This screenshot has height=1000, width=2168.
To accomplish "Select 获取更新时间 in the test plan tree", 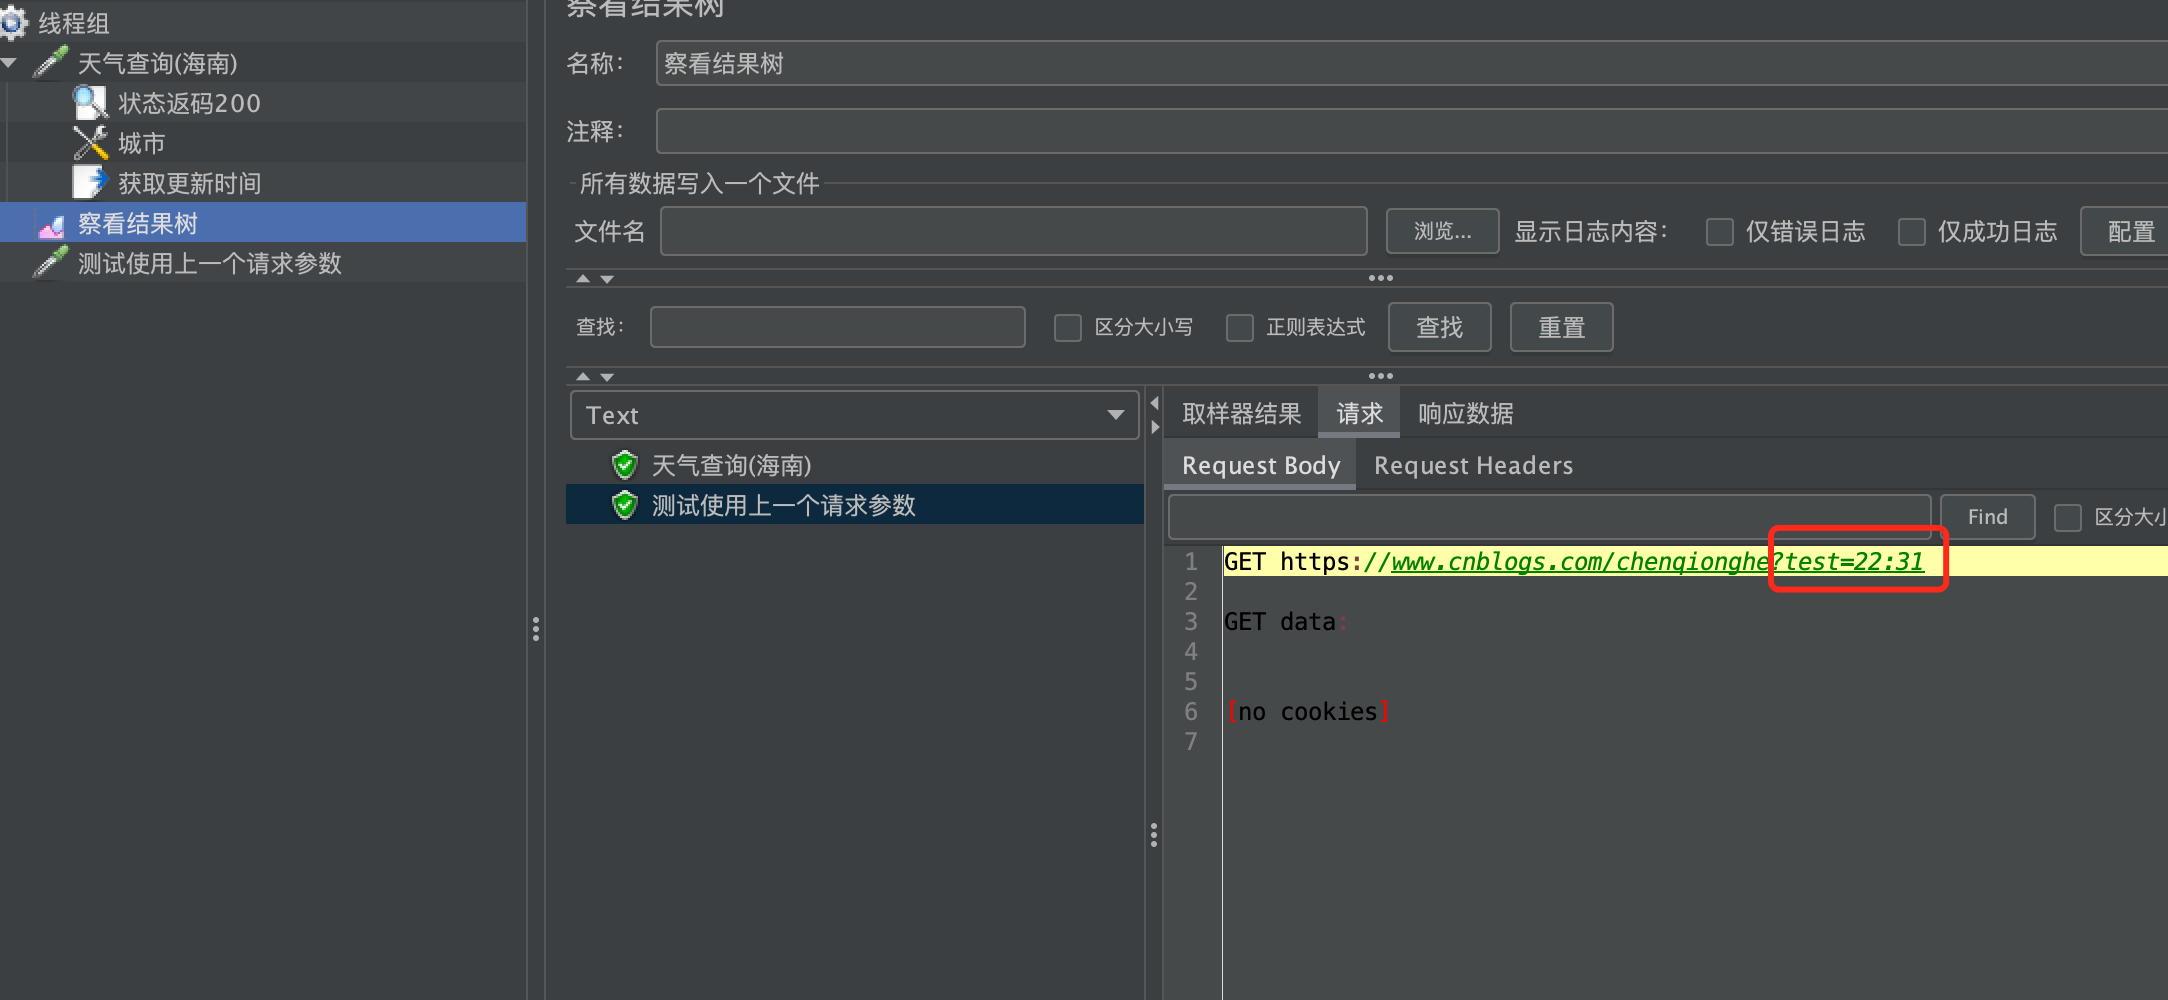I will 189,183.
